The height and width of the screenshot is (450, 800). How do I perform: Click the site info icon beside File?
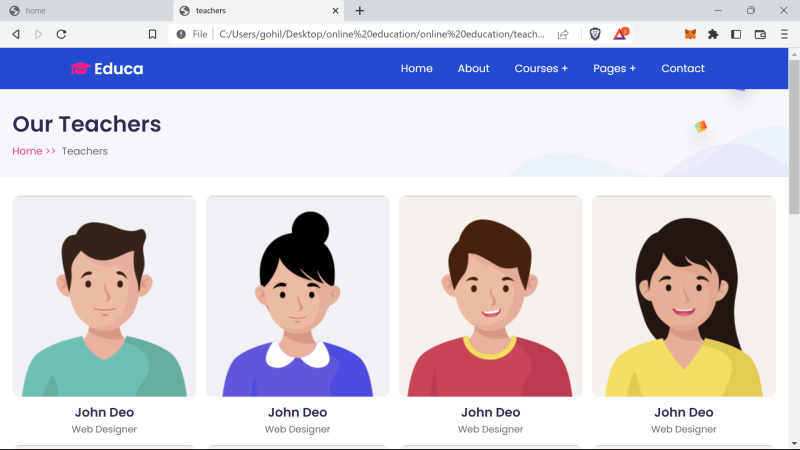(181, 34)
